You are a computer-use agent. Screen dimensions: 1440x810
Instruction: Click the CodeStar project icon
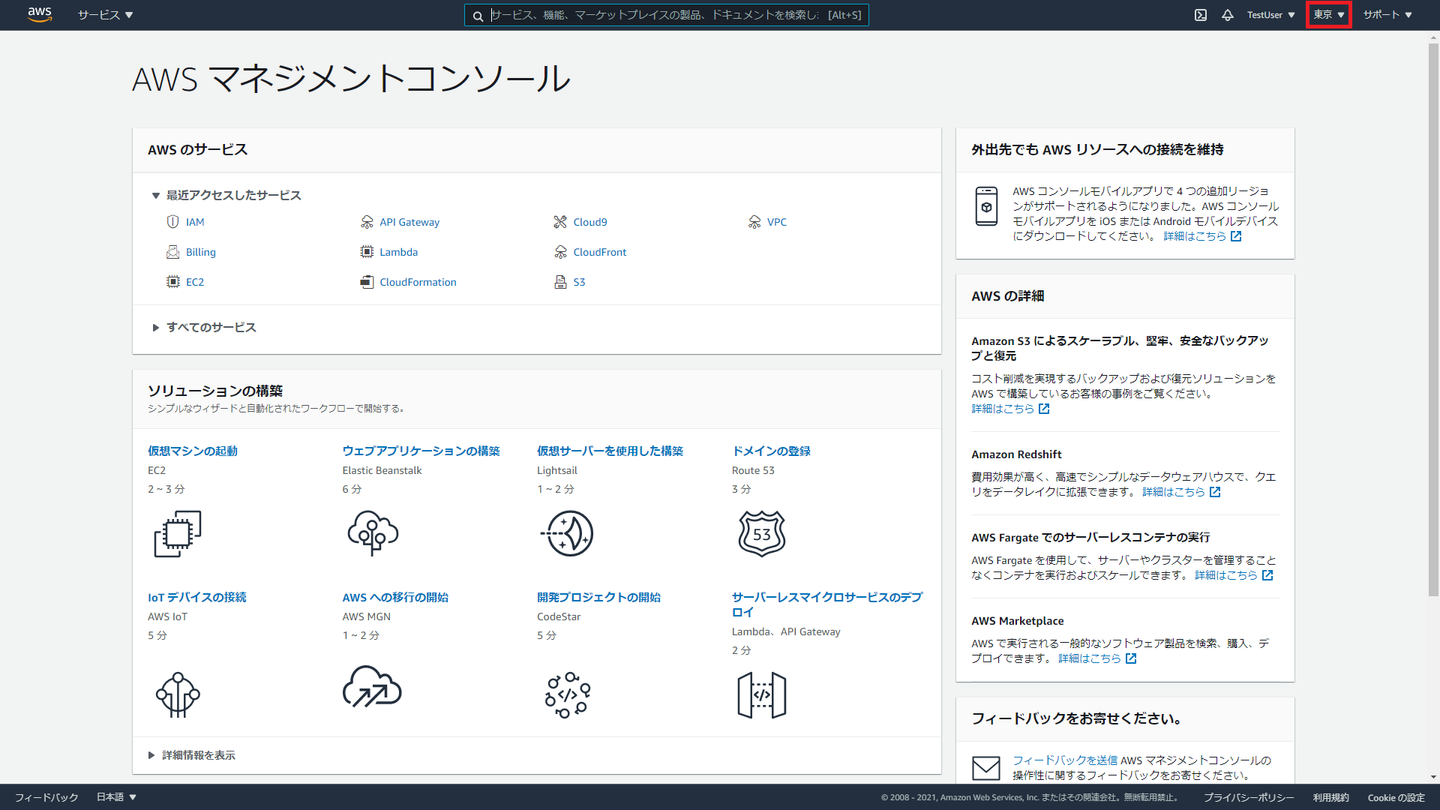click(x=567, y=694)
